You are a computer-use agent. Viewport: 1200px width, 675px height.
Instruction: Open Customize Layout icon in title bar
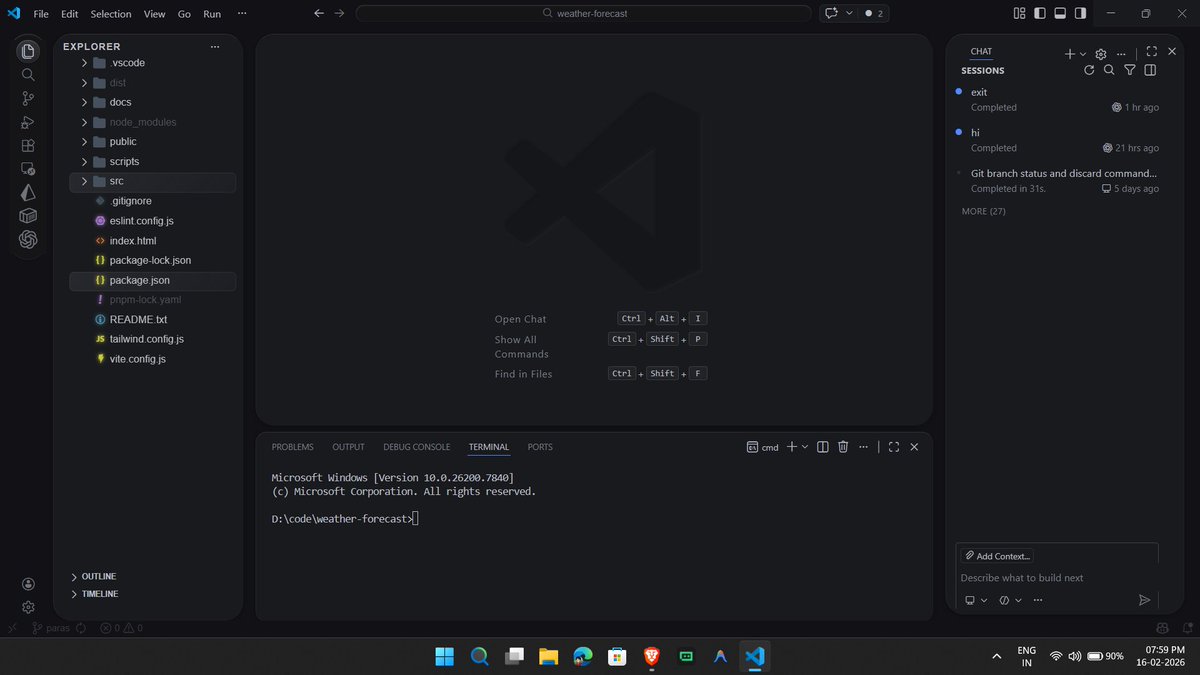(x=1019, y=14)
